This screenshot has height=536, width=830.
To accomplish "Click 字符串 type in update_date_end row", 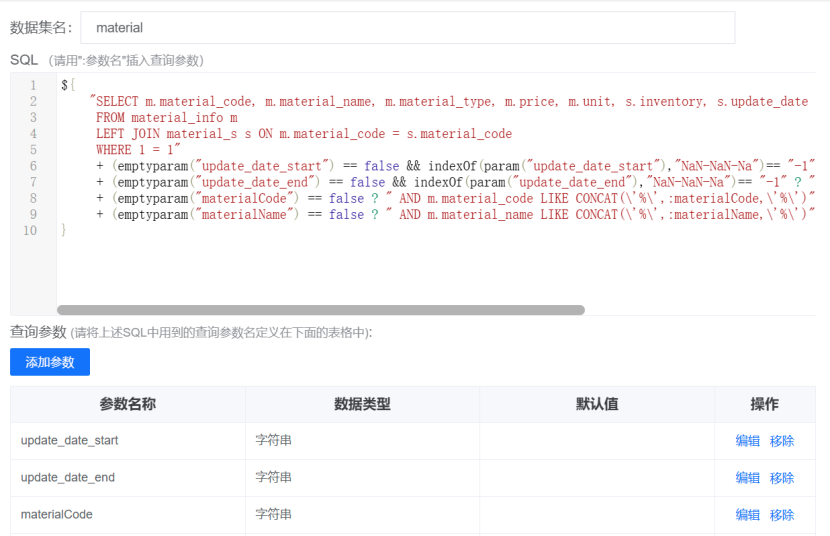I will [x=273, y=477].
